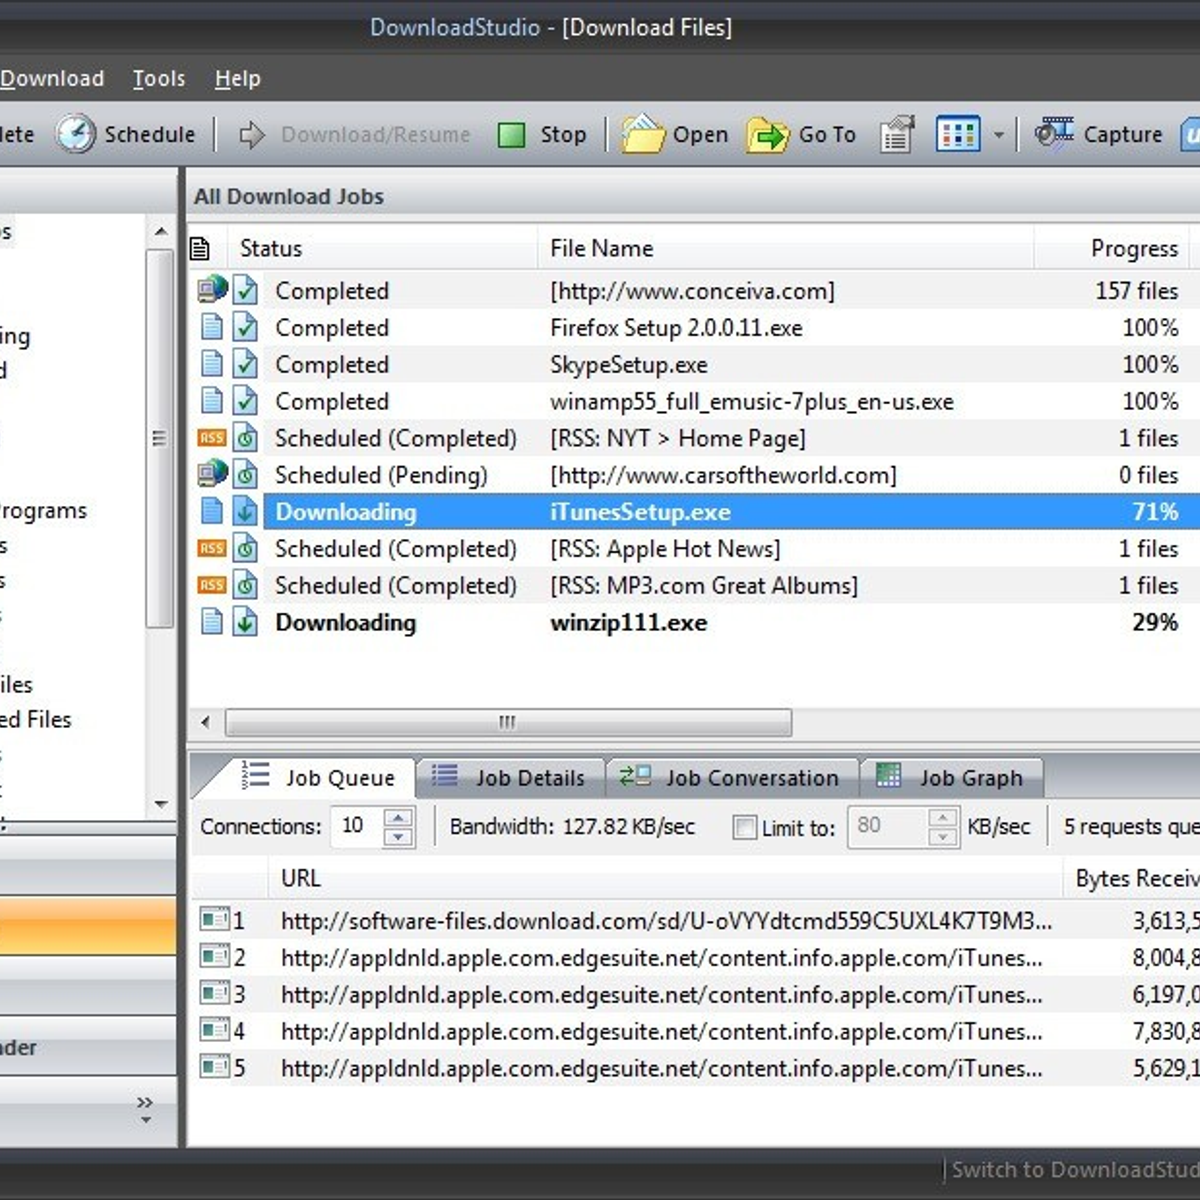Click the green Stop icon
The height and width of the screenshot is (1200, 1200).
(x=511, y=134)
